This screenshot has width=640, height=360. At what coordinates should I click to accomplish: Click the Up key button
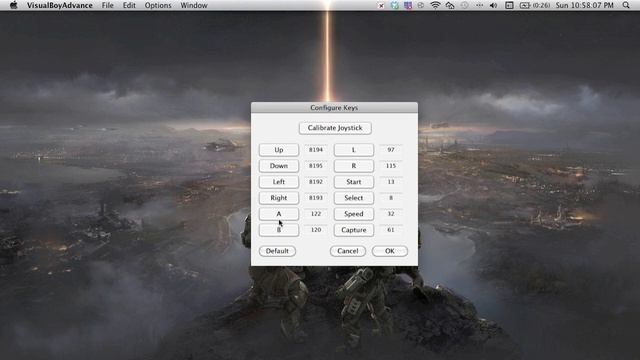(x=279, y=150)
